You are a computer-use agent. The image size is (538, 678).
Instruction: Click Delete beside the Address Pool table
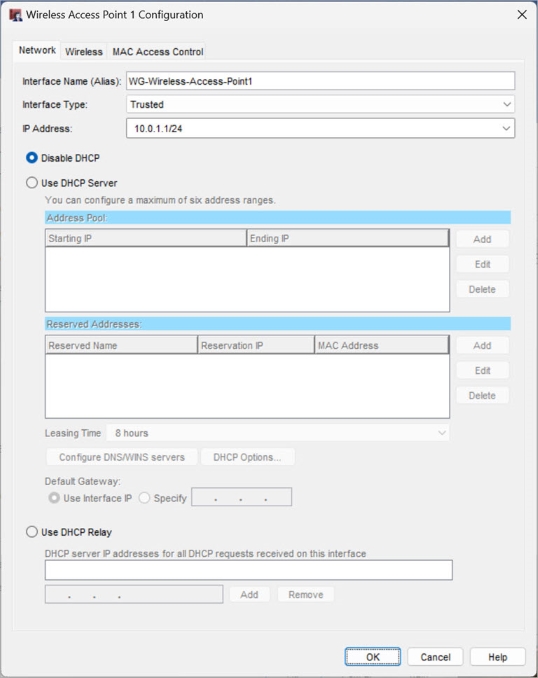482,289
